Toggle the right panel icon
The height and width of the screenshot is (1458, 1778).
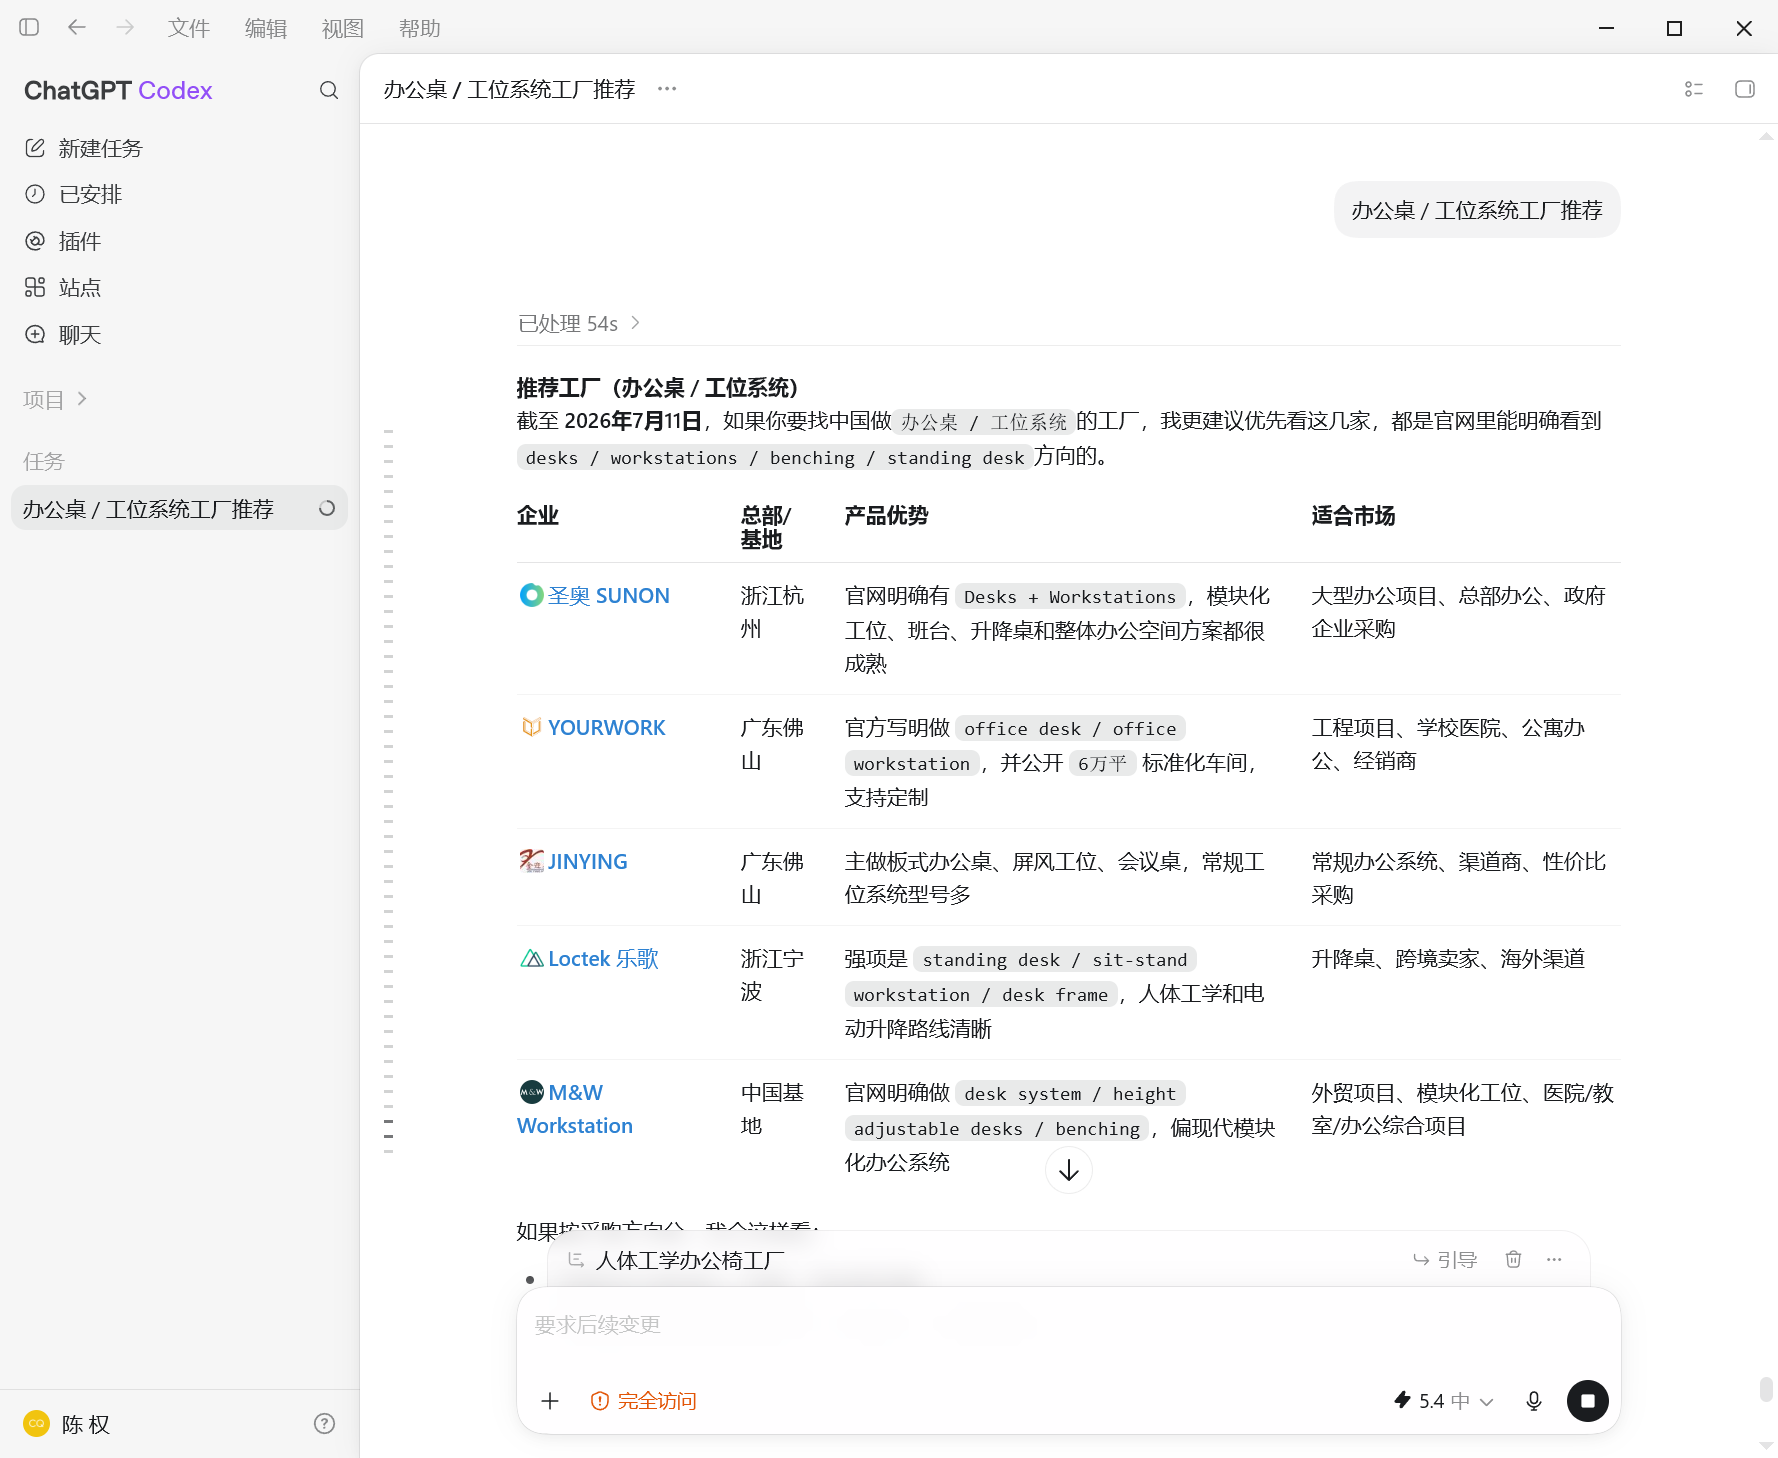click(1745, 89)
